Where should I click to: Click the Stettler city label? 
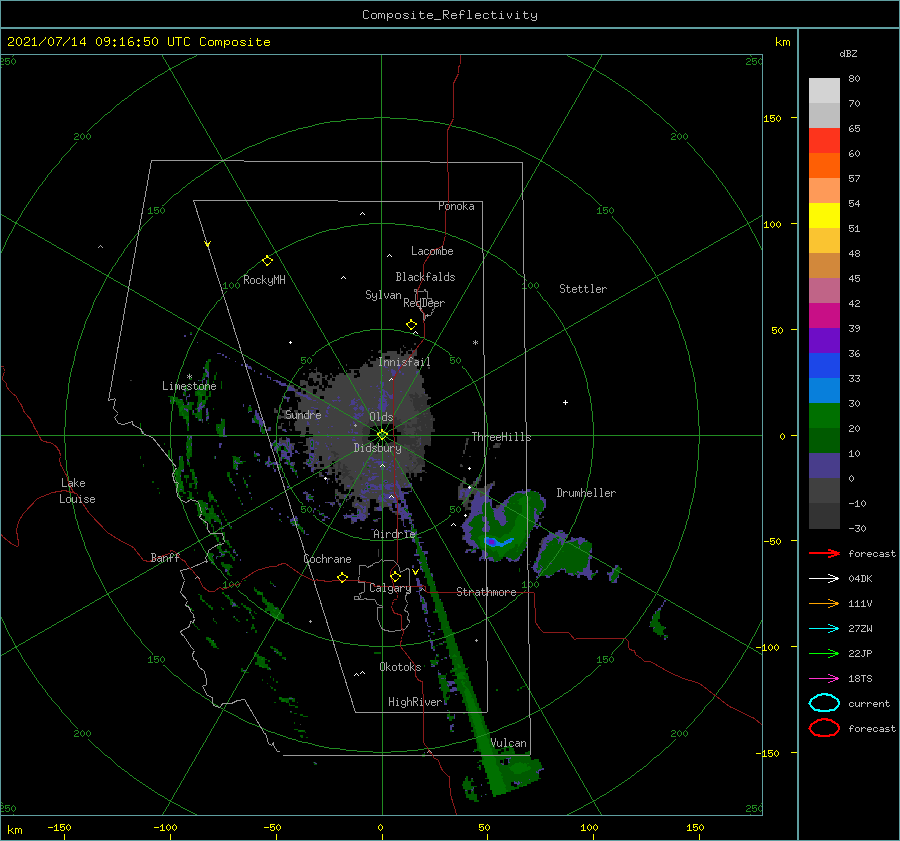[x=583, y=289]
